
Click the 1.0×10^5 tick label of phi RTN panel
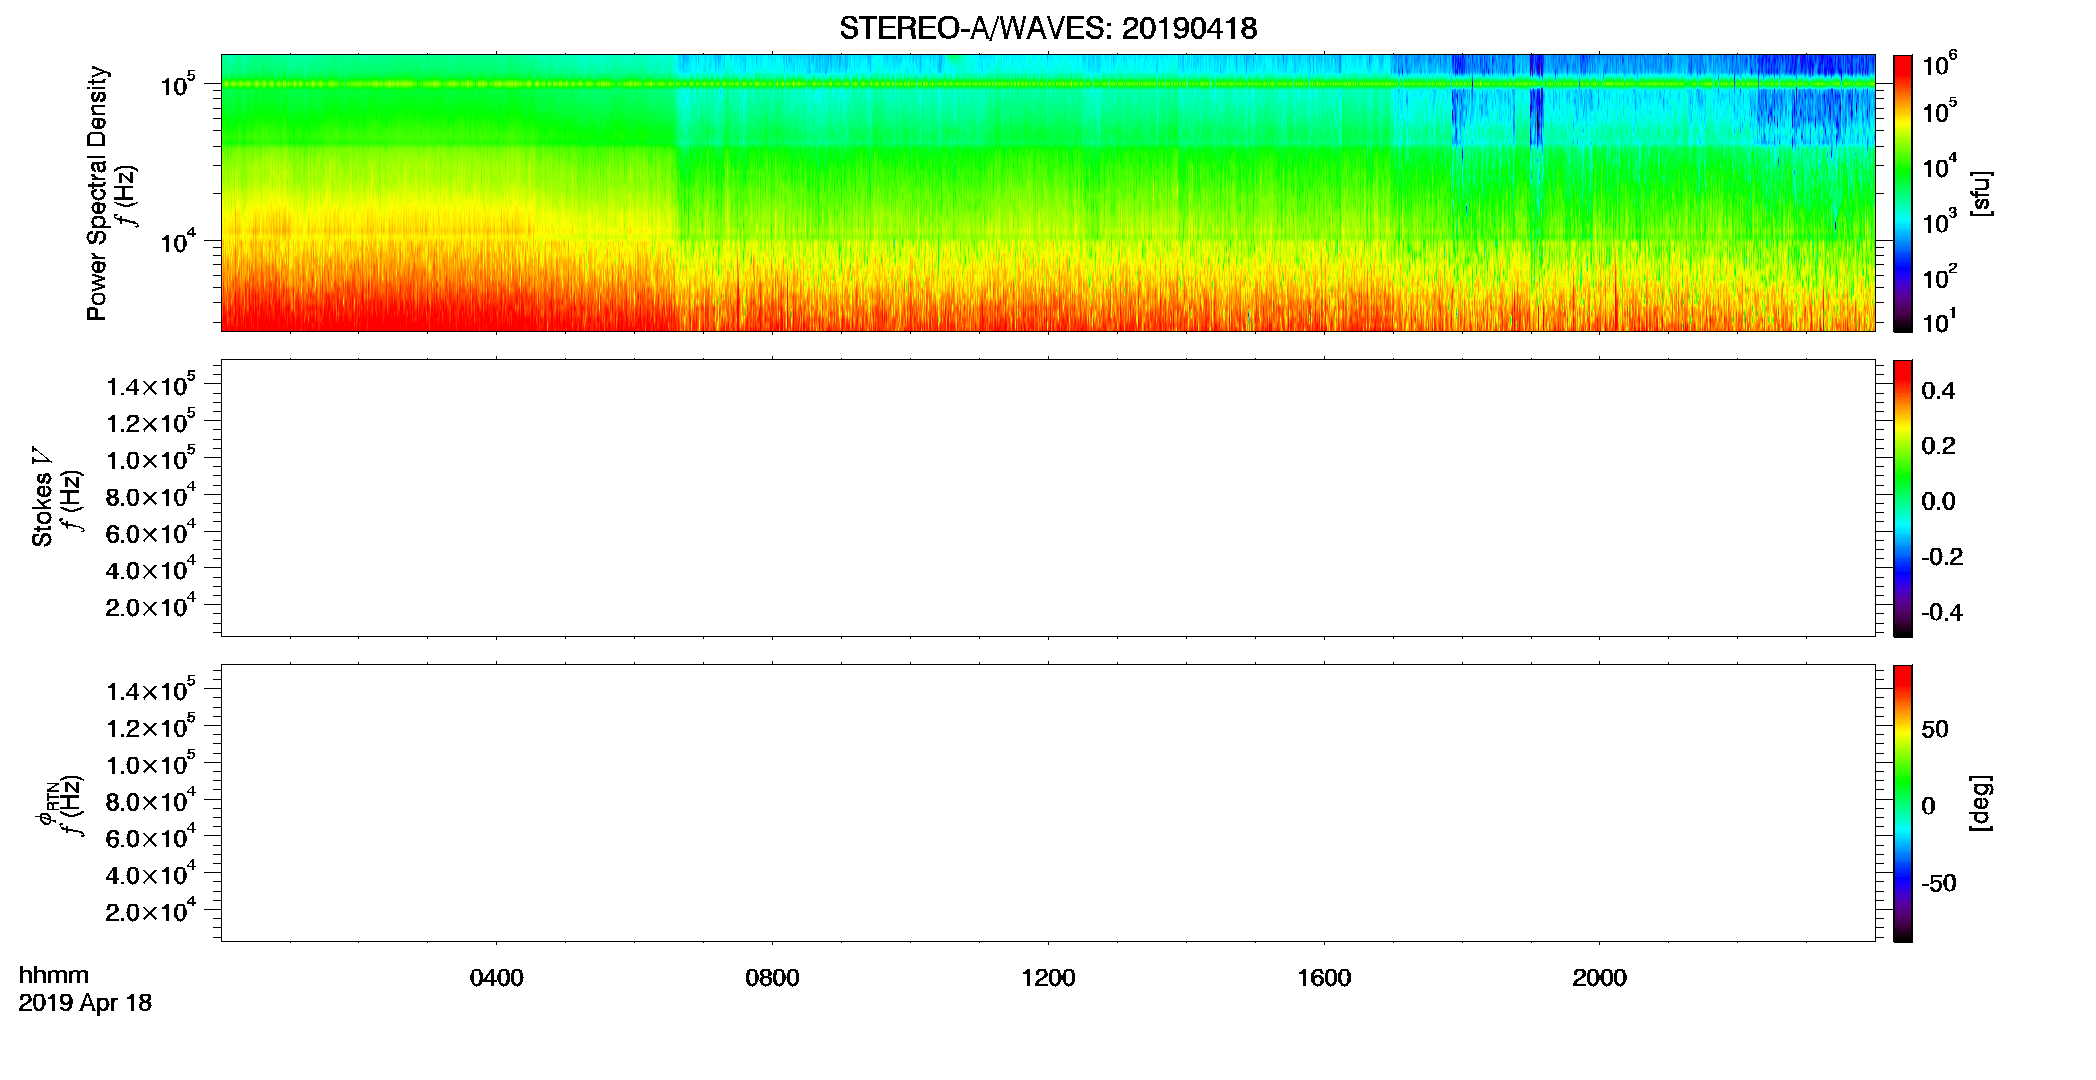pos(151,765)
